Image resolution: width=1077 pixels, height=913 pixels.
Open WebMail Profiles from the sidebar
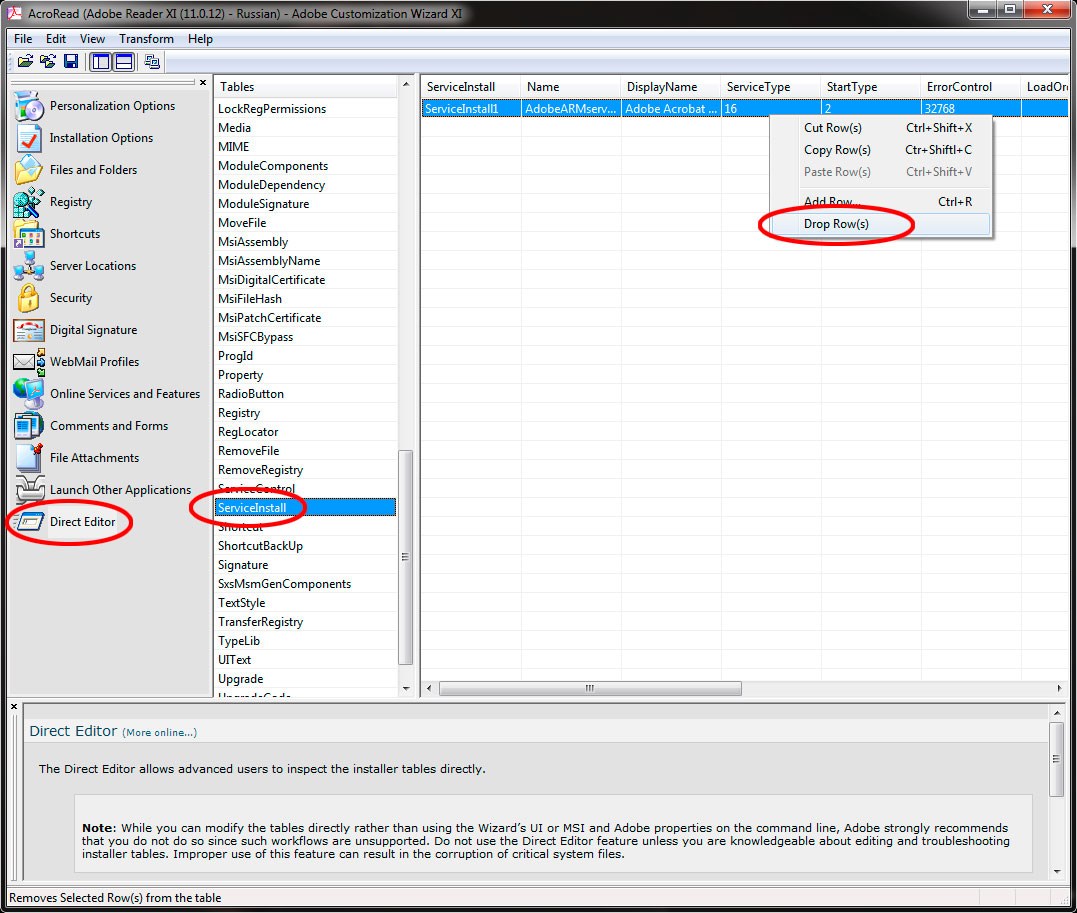94,362
